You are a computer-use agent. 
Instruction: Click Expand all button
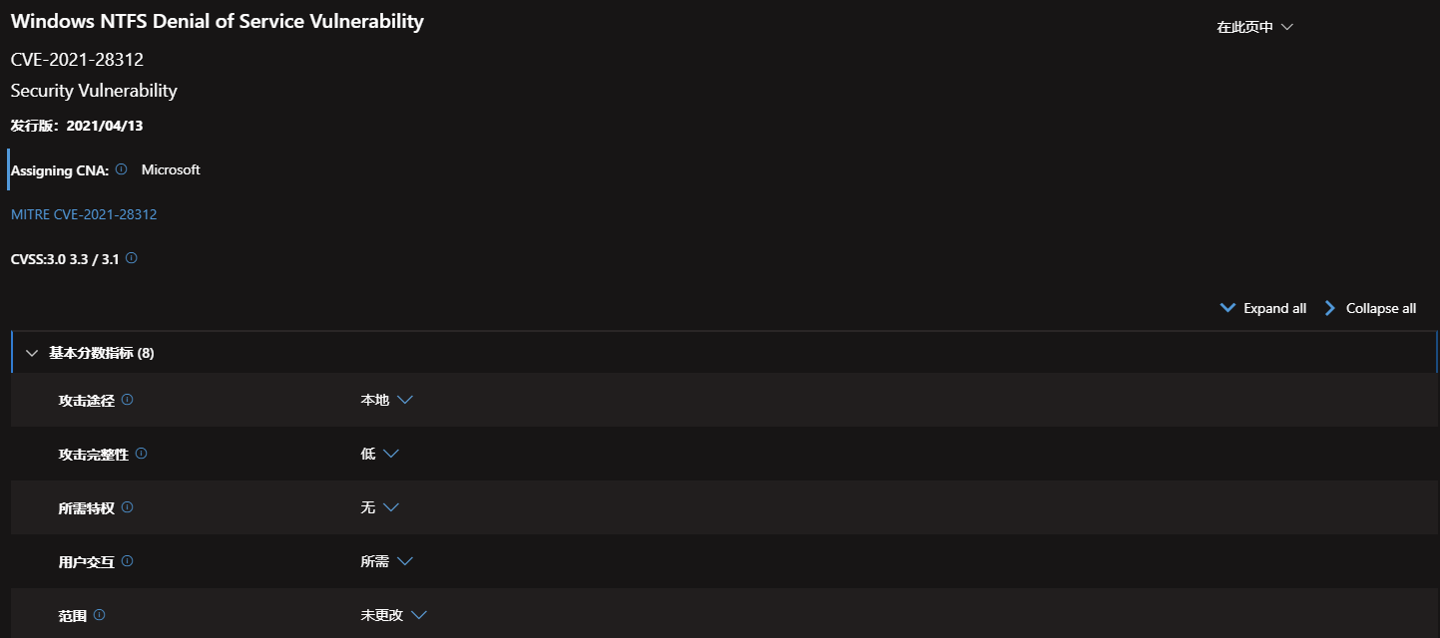(x=1263, y=308)
